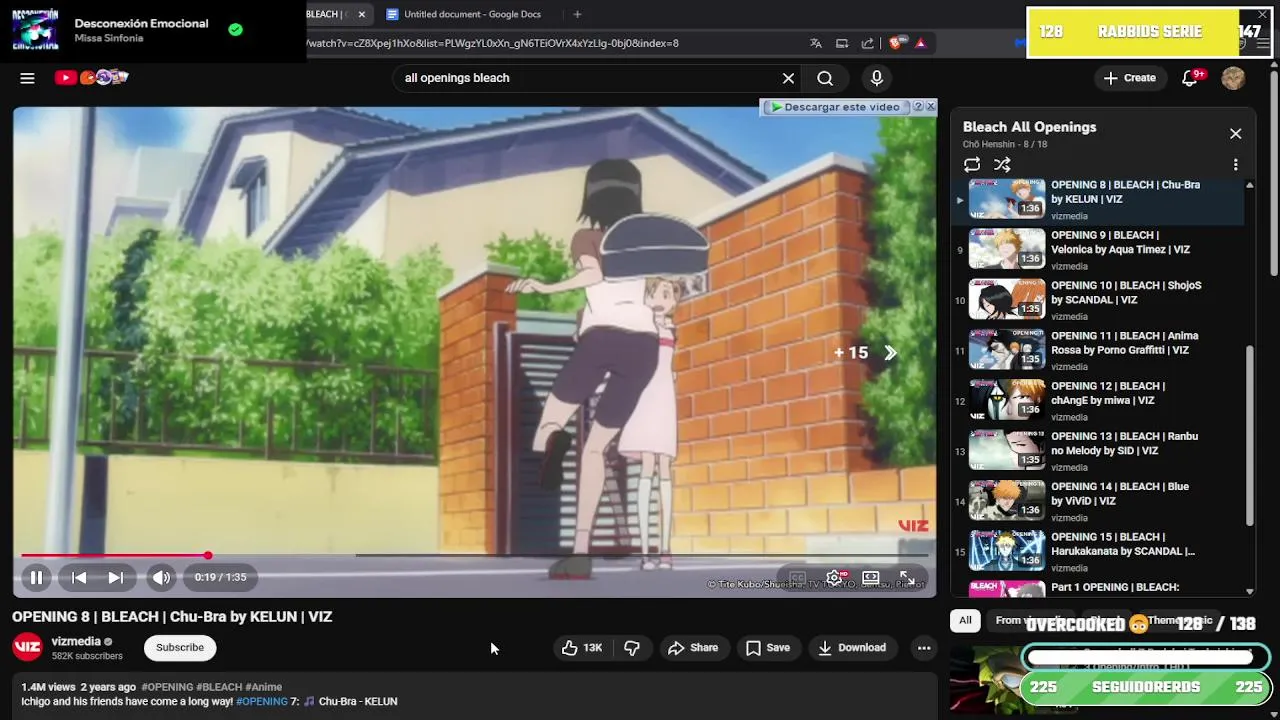Open browser translate page icon
This screenshot has height=720, width=1280.
coord(816,43)
